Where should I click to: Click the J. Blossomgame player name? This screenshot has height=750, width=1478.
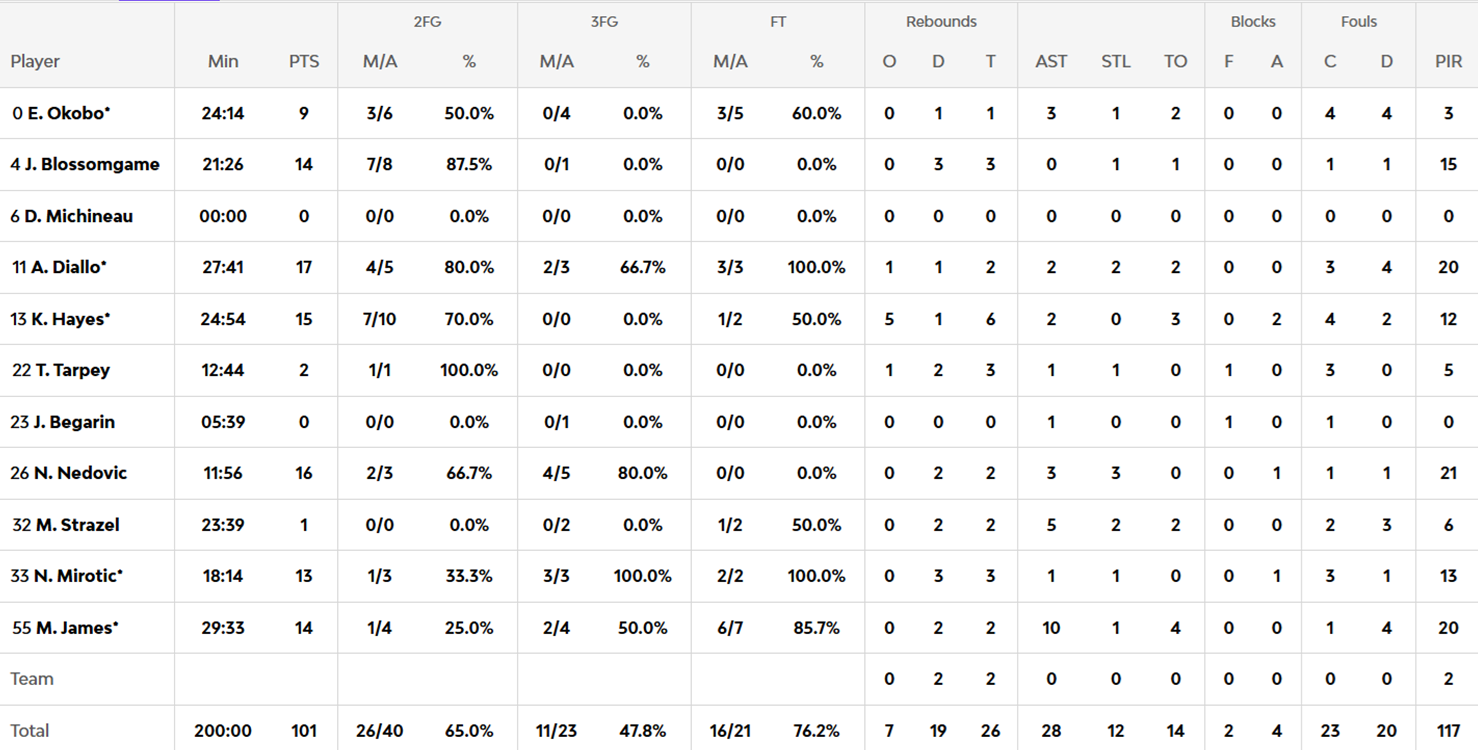point(91,164)
